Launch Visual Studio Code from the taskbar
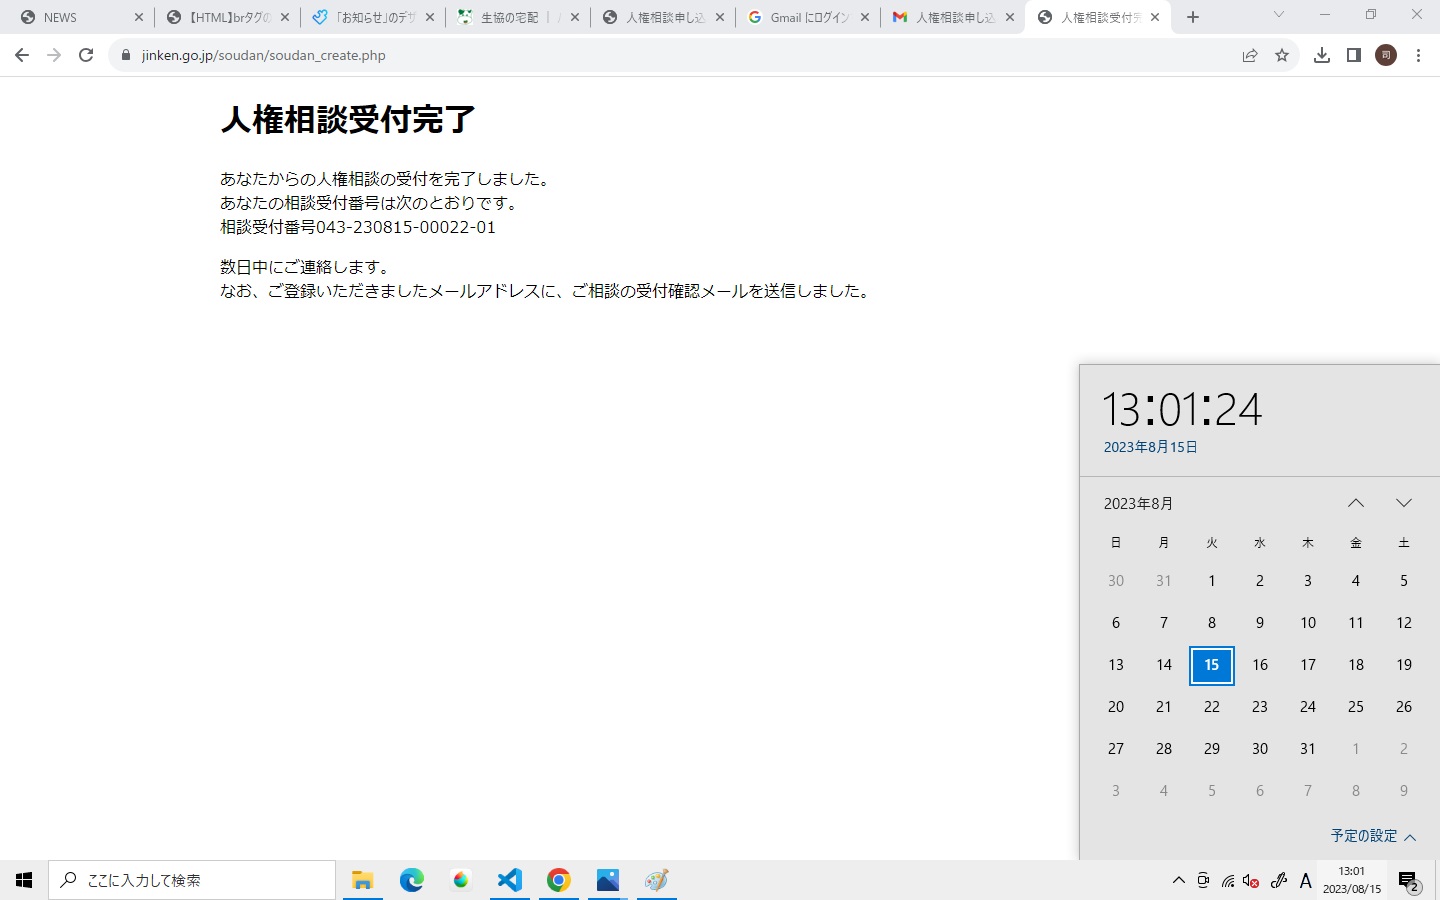 click(x=510, y=880)
